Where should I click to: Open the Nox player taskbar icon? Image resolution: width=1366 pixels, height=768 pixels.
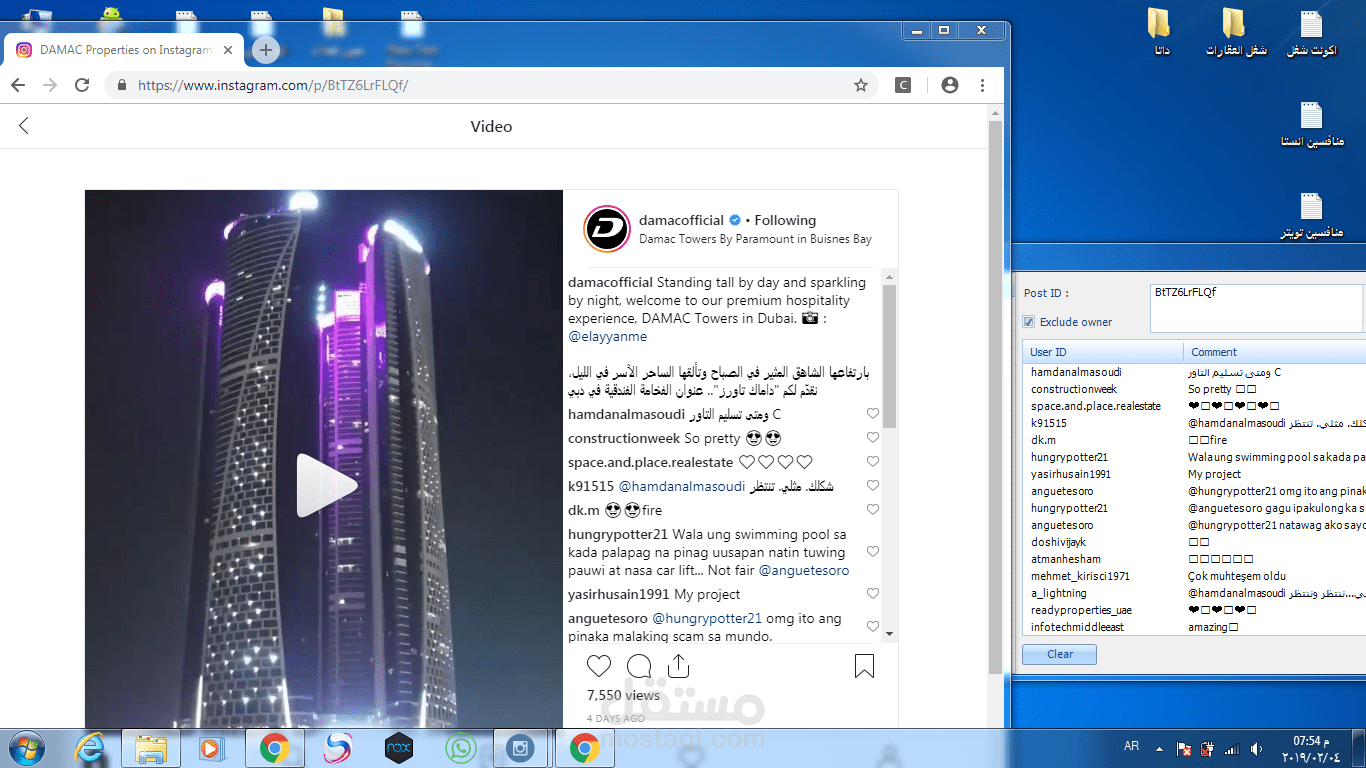(x=399, y=748)
